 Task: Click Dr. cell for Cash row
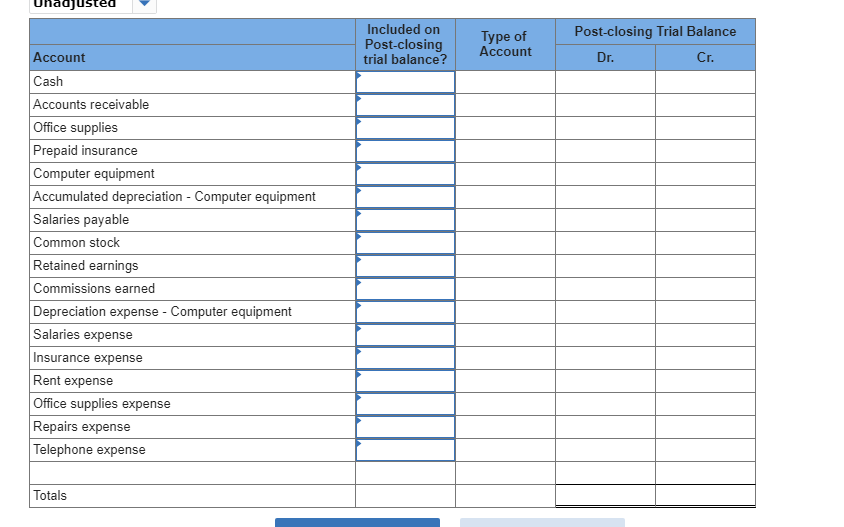pyautogui.click(x=606, y=82)
